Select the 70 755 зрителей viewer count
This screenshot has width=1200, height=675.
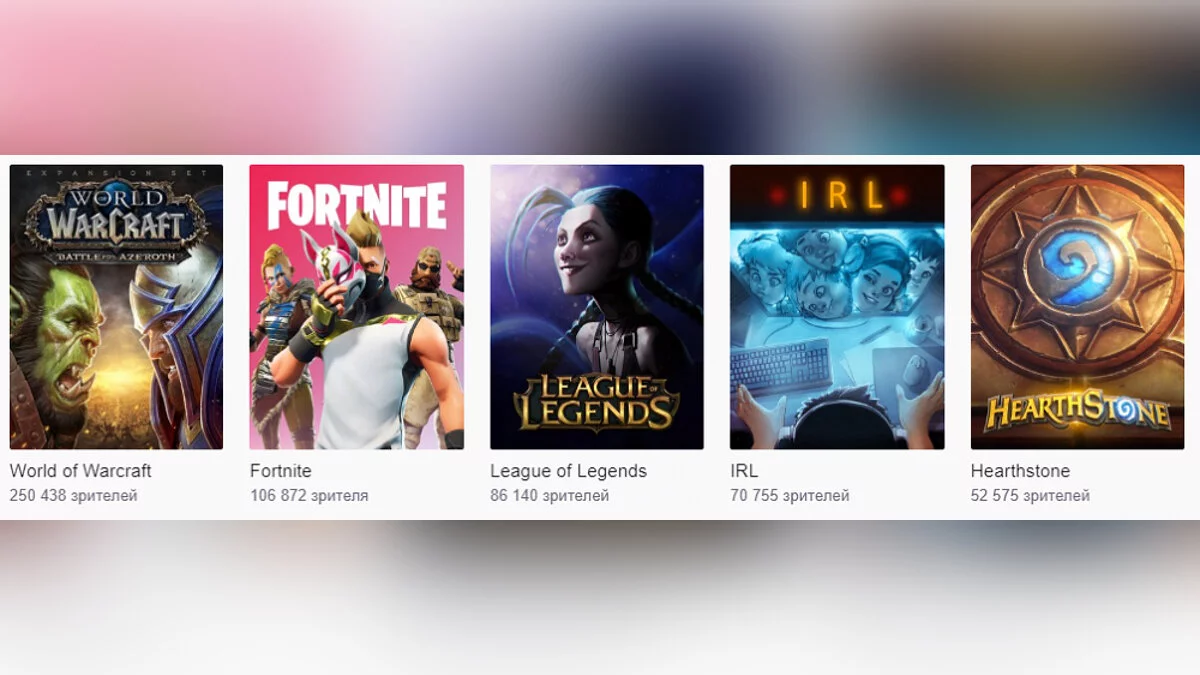(x=790, y=496)
